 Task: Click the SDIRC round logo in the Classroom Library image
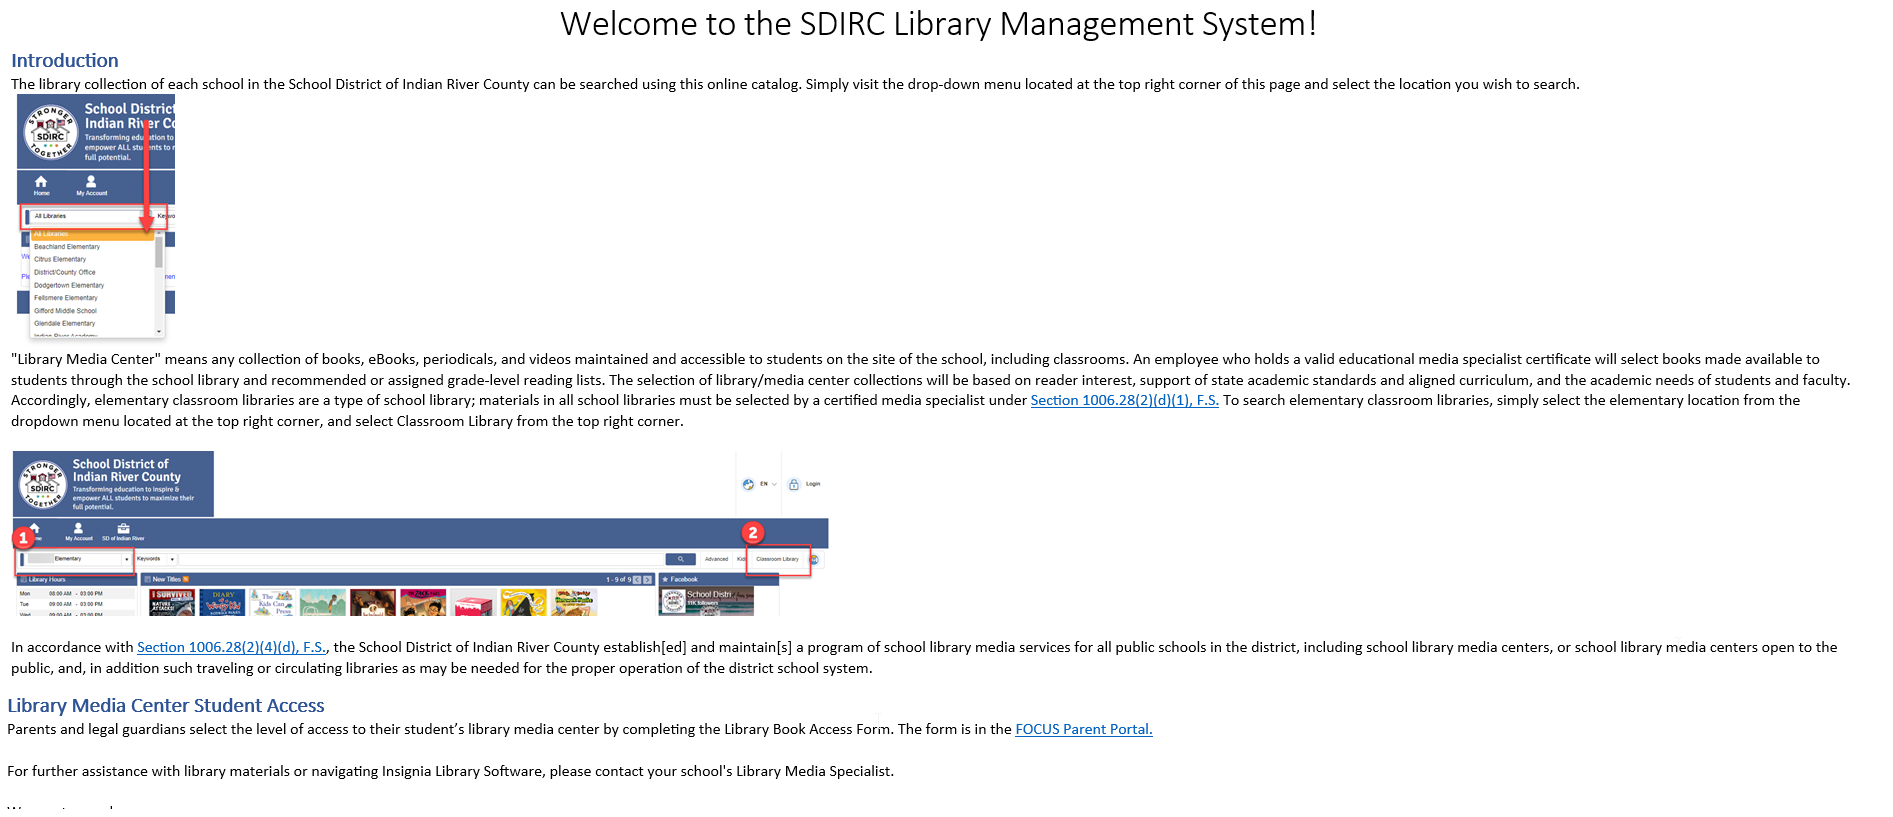pyautogui.click(x=43, y=484)
